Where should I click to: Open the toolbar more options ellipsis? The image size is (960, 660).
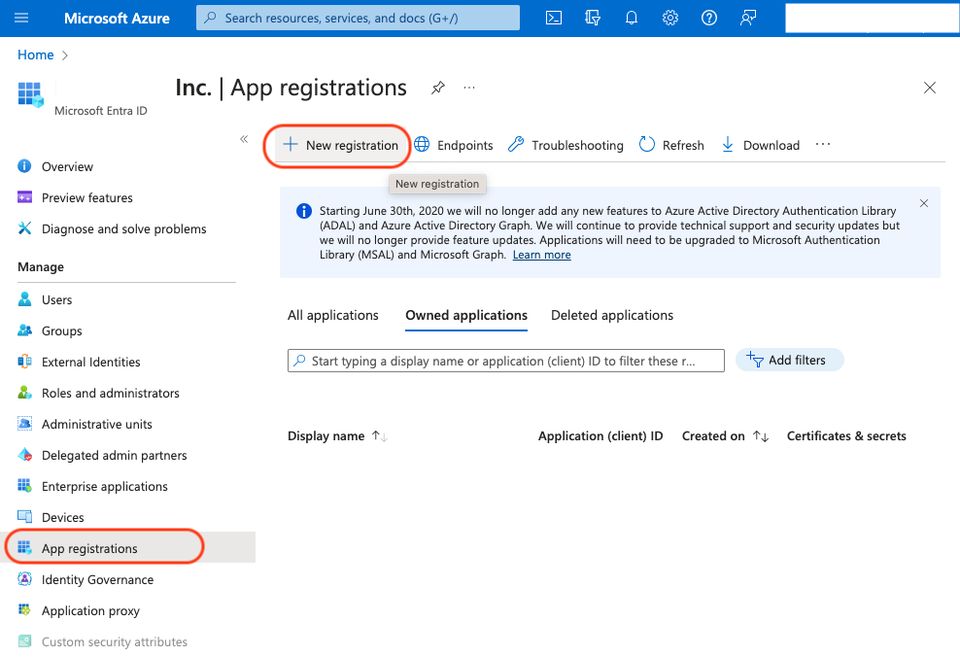coord(823,145)
